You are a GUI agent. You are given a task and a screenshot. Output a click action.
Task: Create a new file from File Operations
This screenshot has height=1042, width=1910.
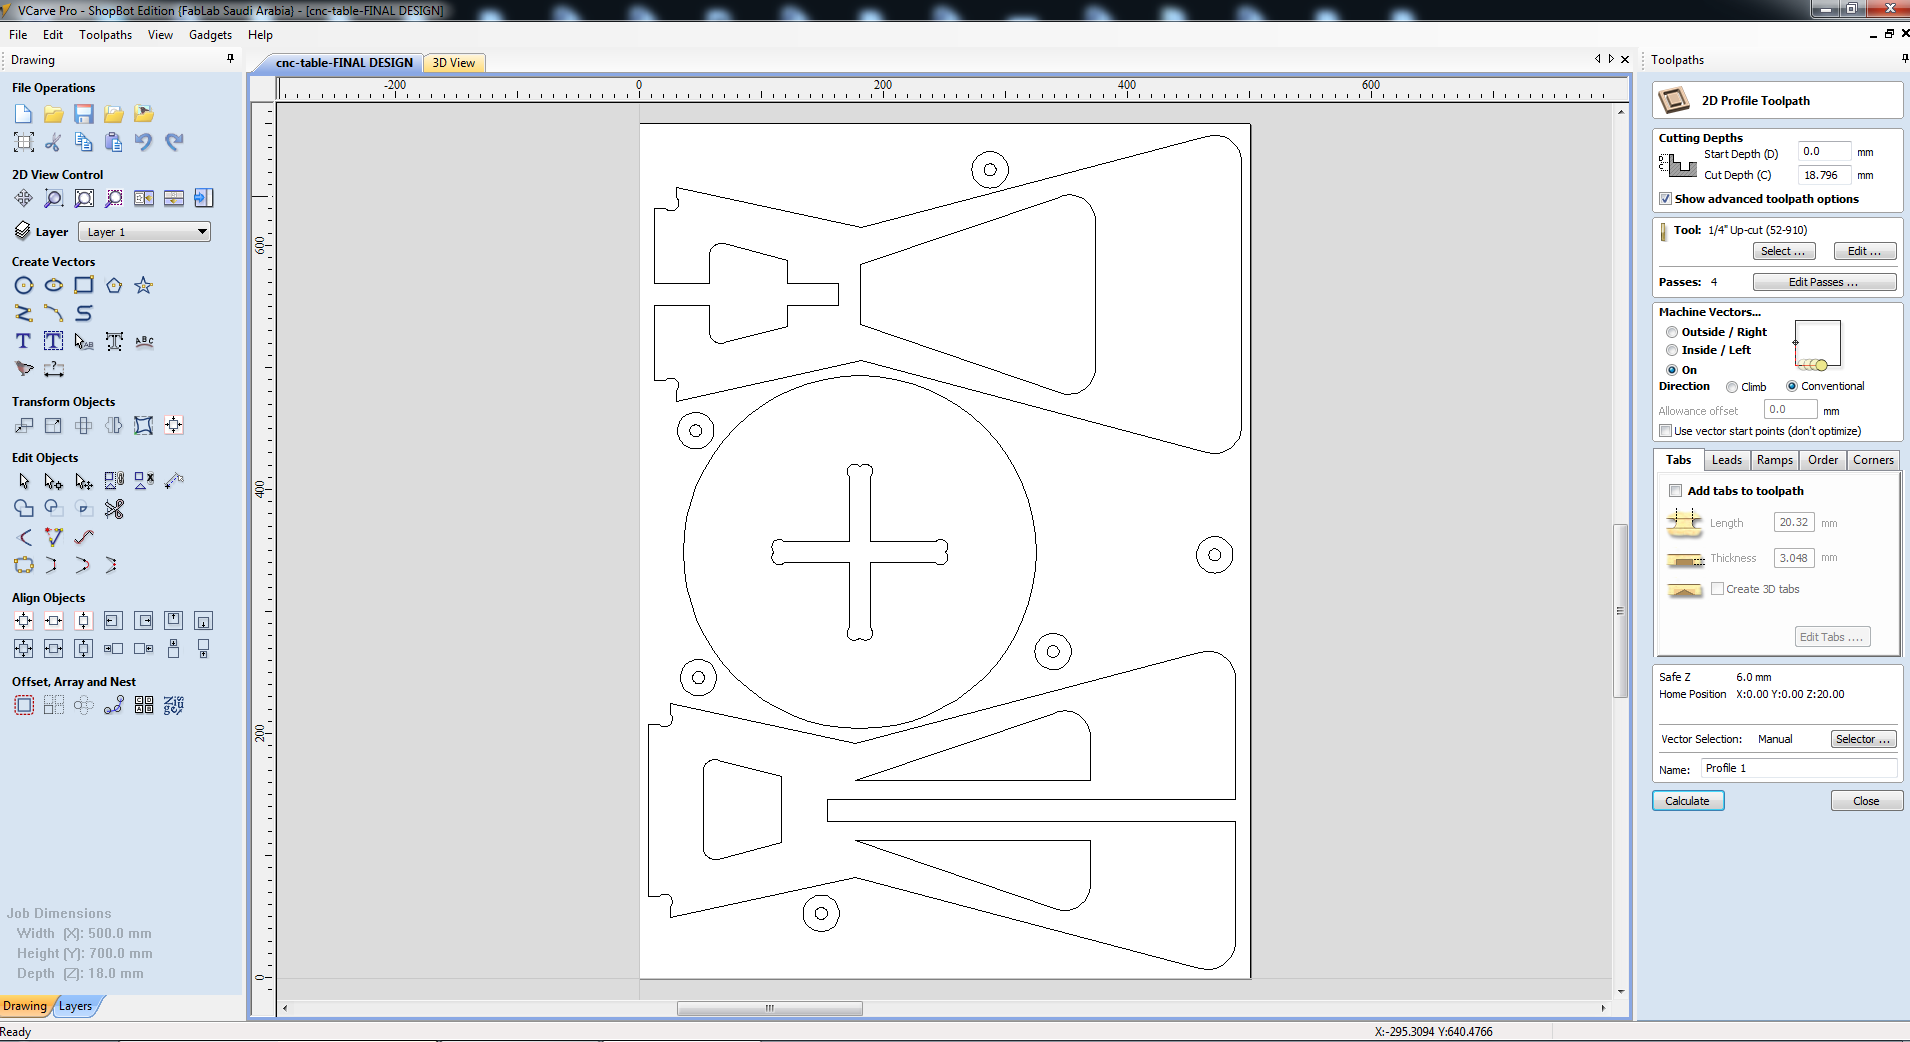click(24, 114)
